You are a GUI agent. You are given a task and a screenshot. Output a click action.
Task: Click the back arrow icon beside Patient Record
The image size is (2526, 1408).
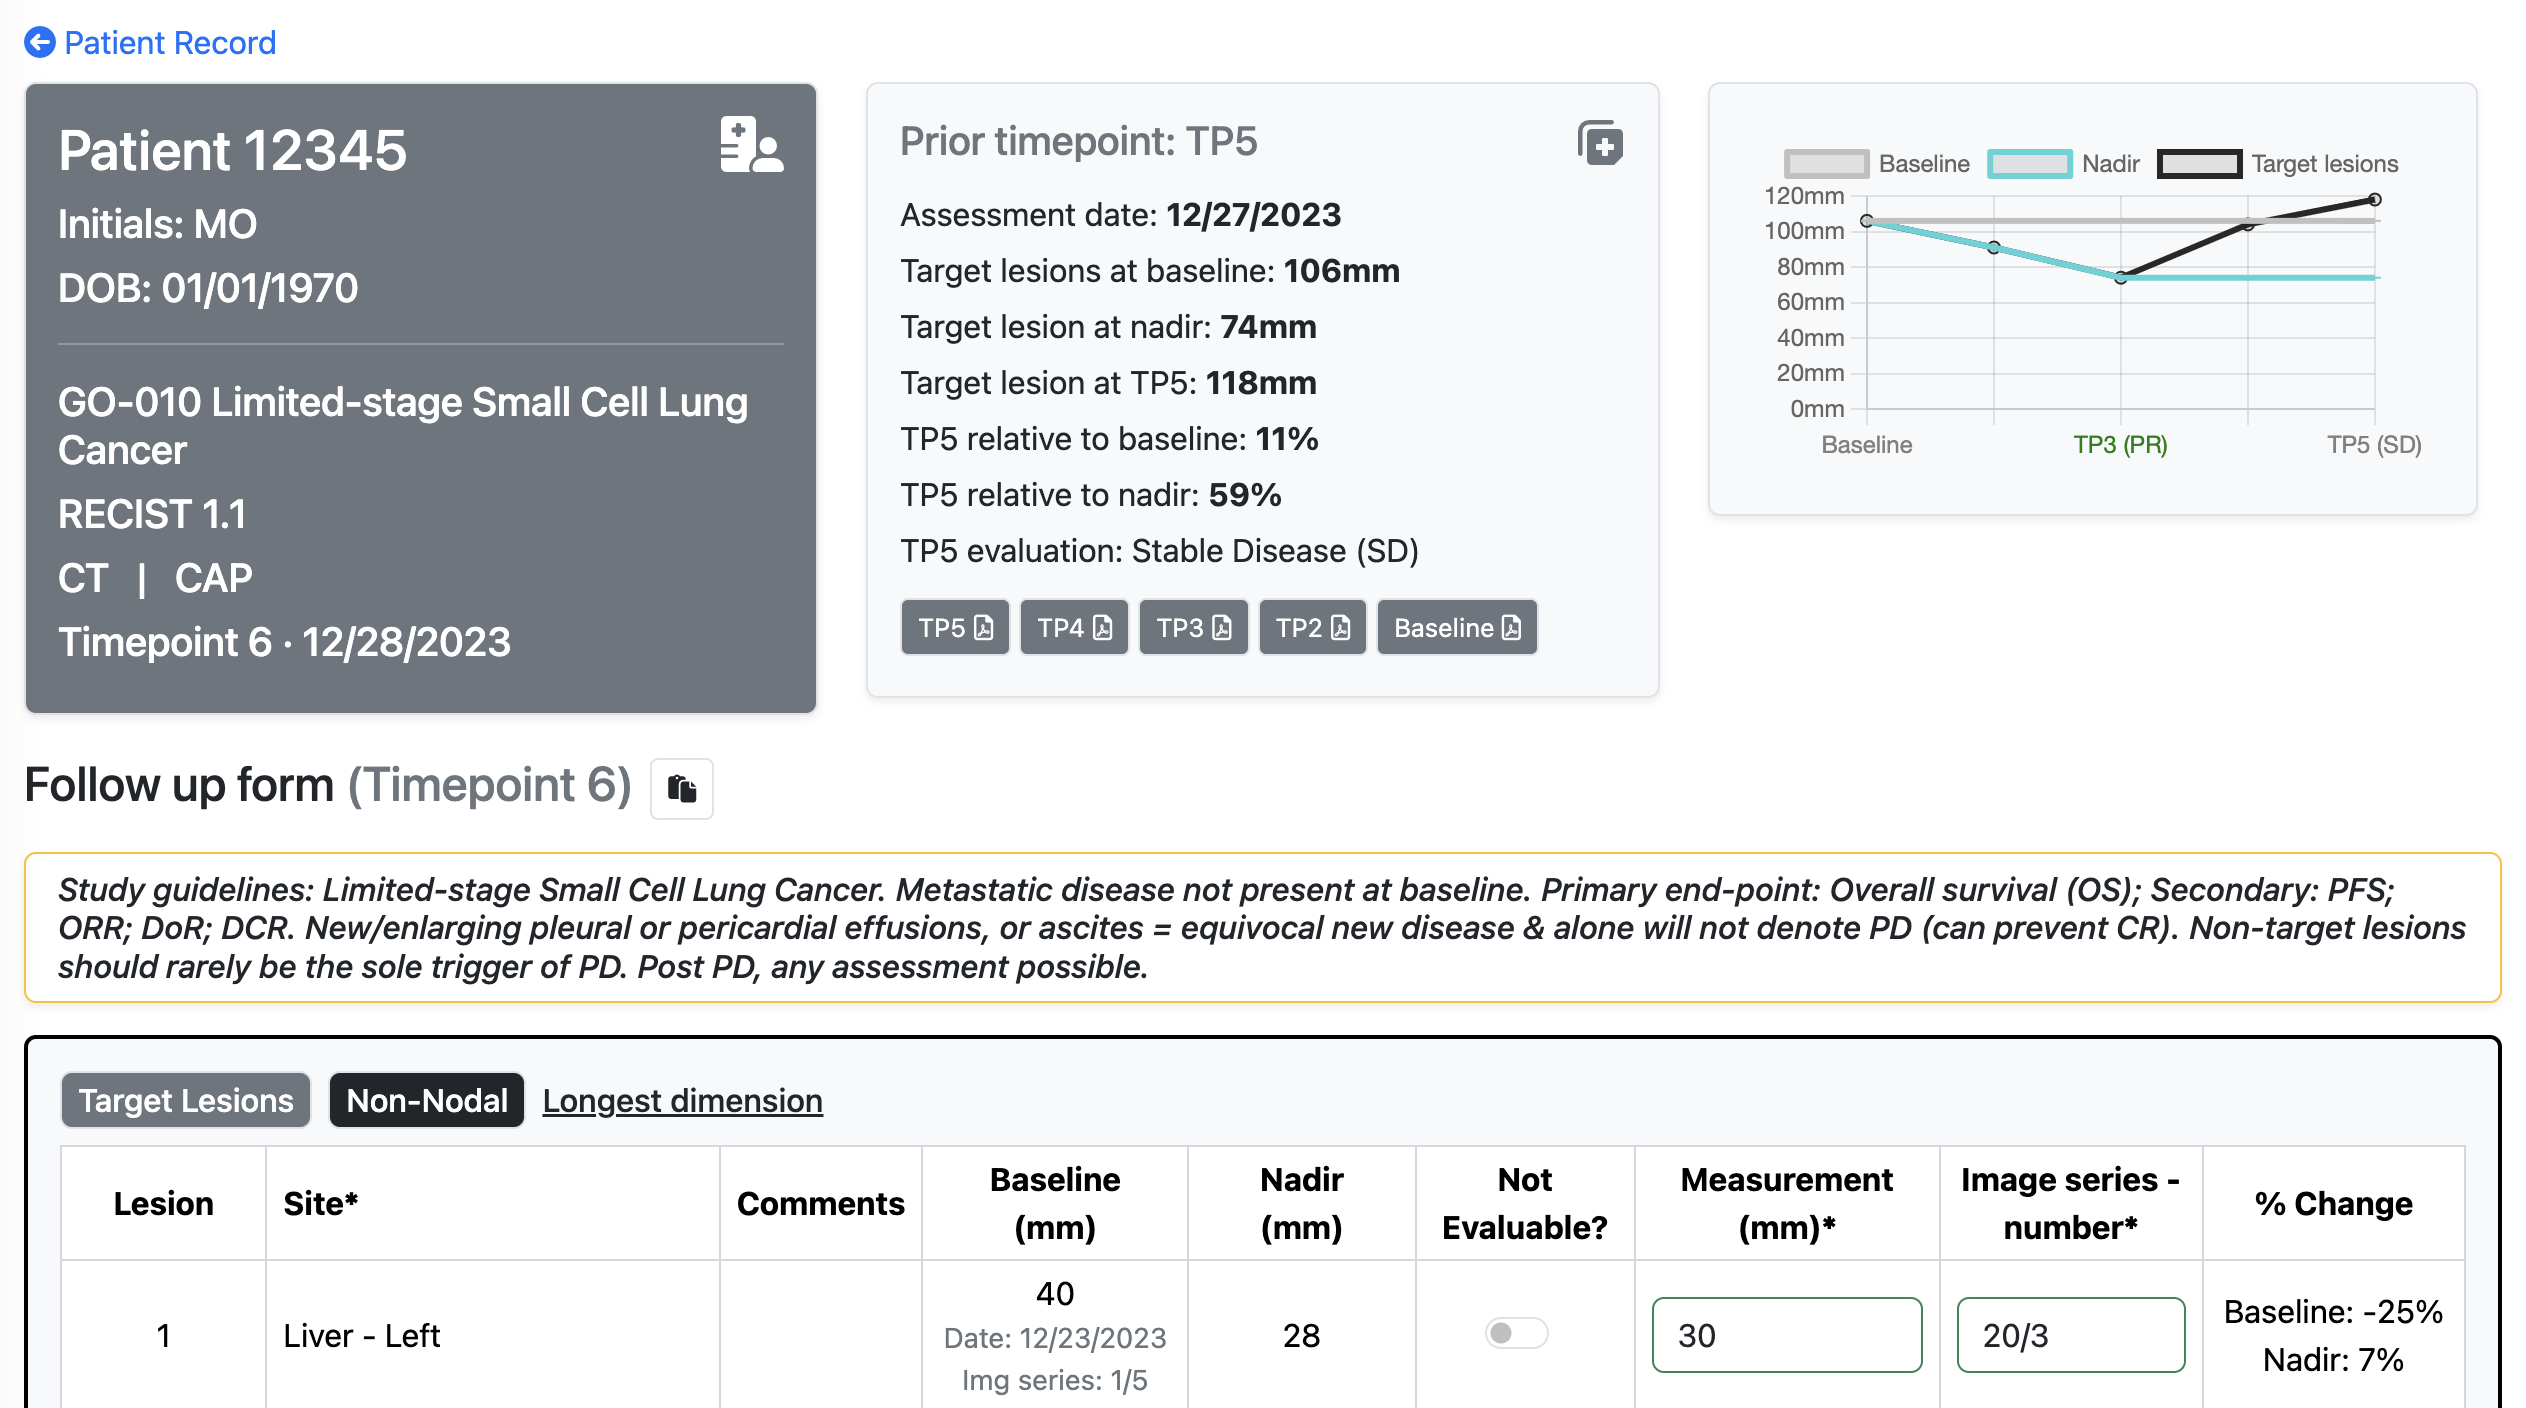click(40, 43)
